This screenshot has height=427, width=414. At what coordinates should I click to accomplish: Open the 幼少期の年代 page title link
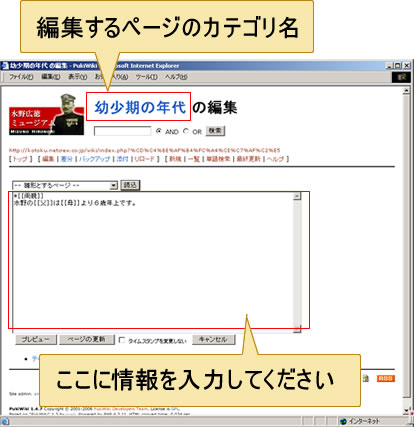[x=140, y=107]
